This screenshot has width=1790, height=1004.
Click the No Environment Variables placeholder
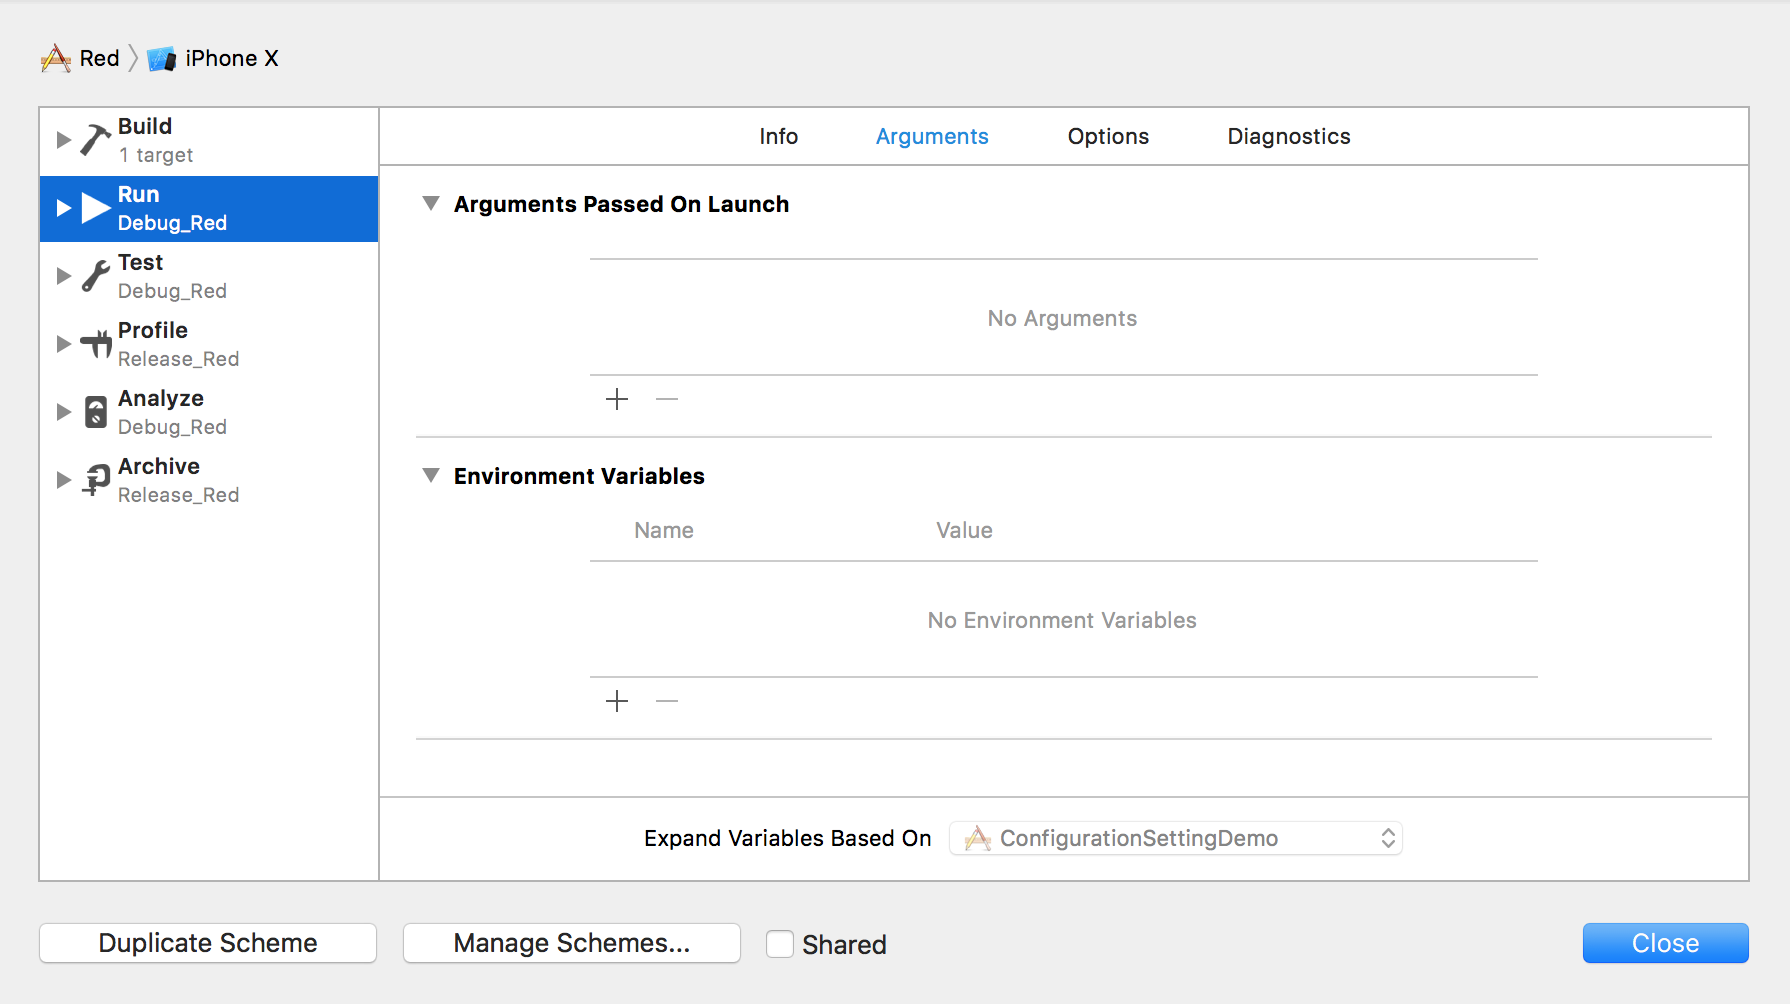pos(1062,621)
